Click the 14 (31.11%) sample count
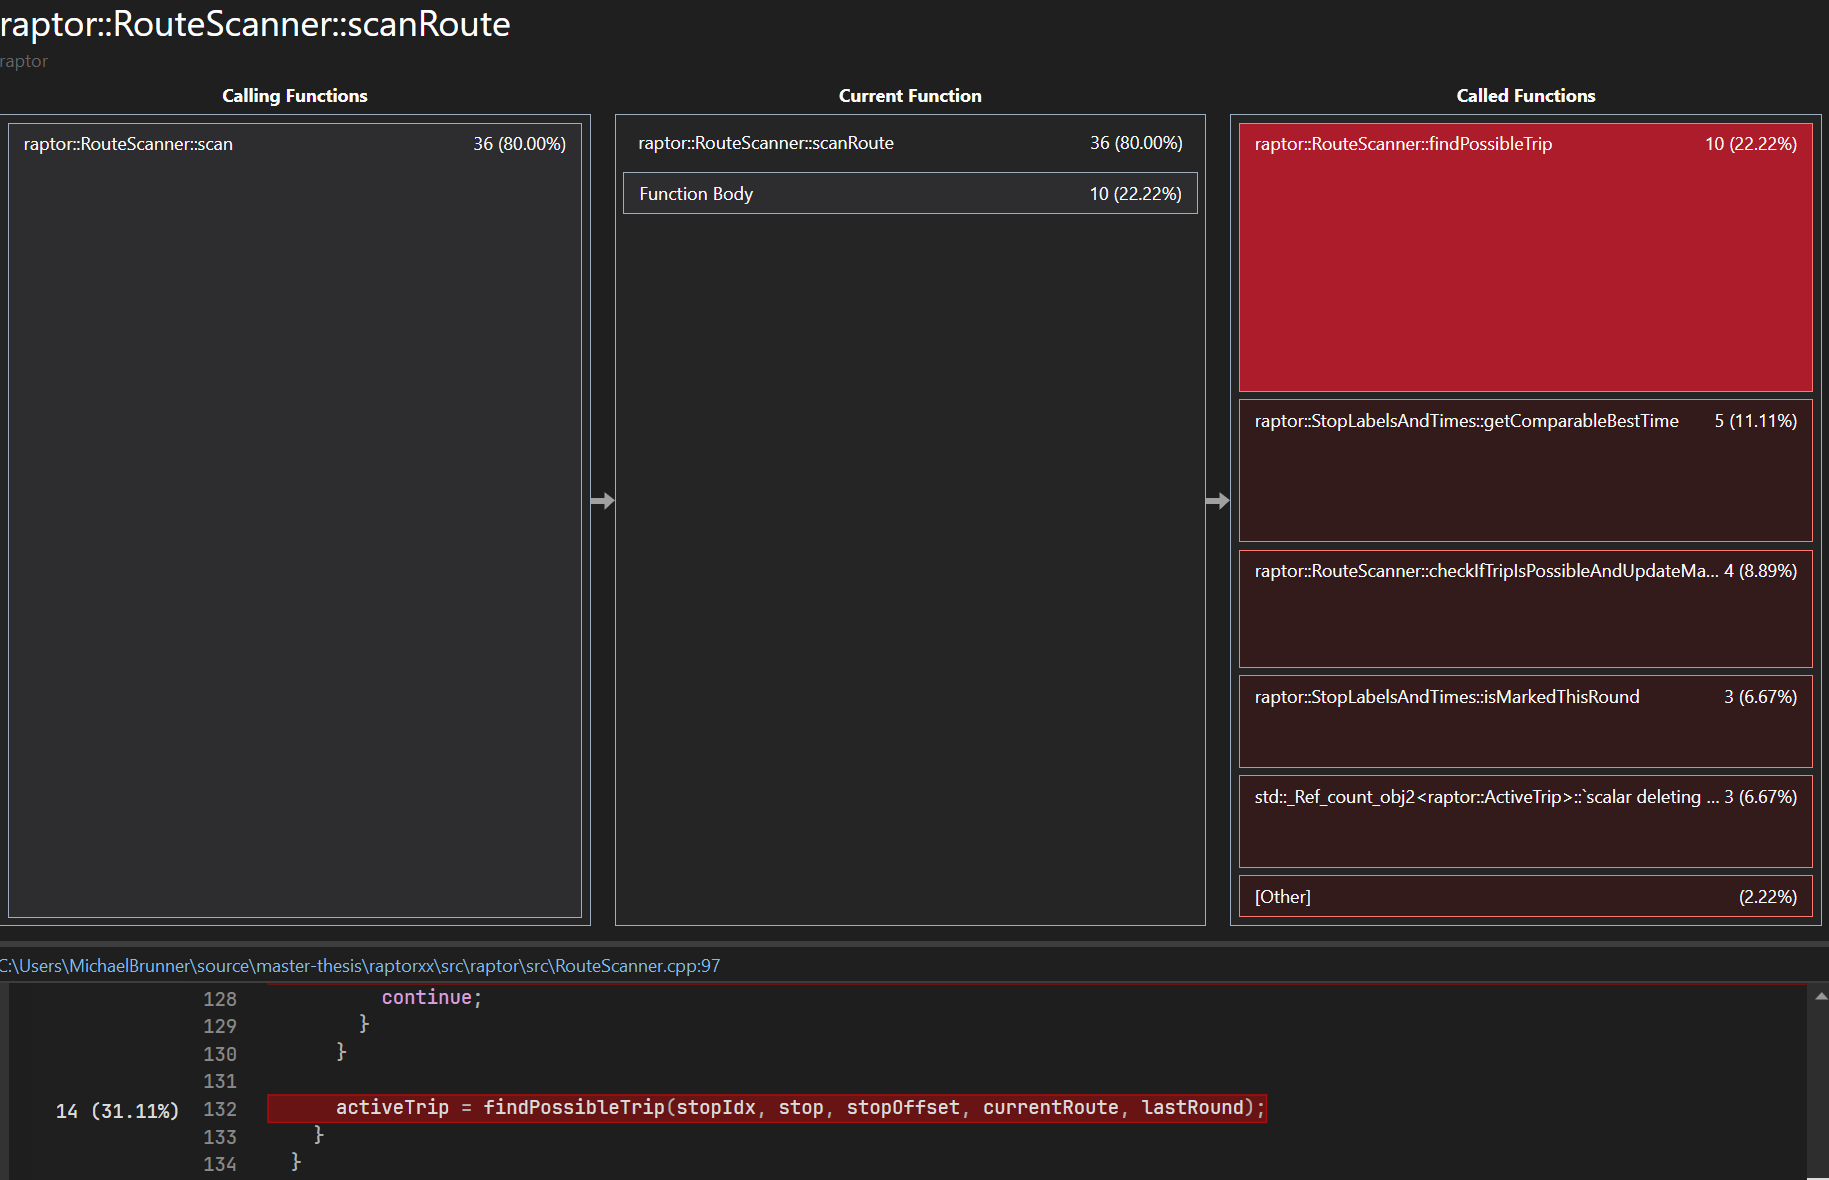The width and height of the screenshot is (1829, 1180). [117, 1110]
